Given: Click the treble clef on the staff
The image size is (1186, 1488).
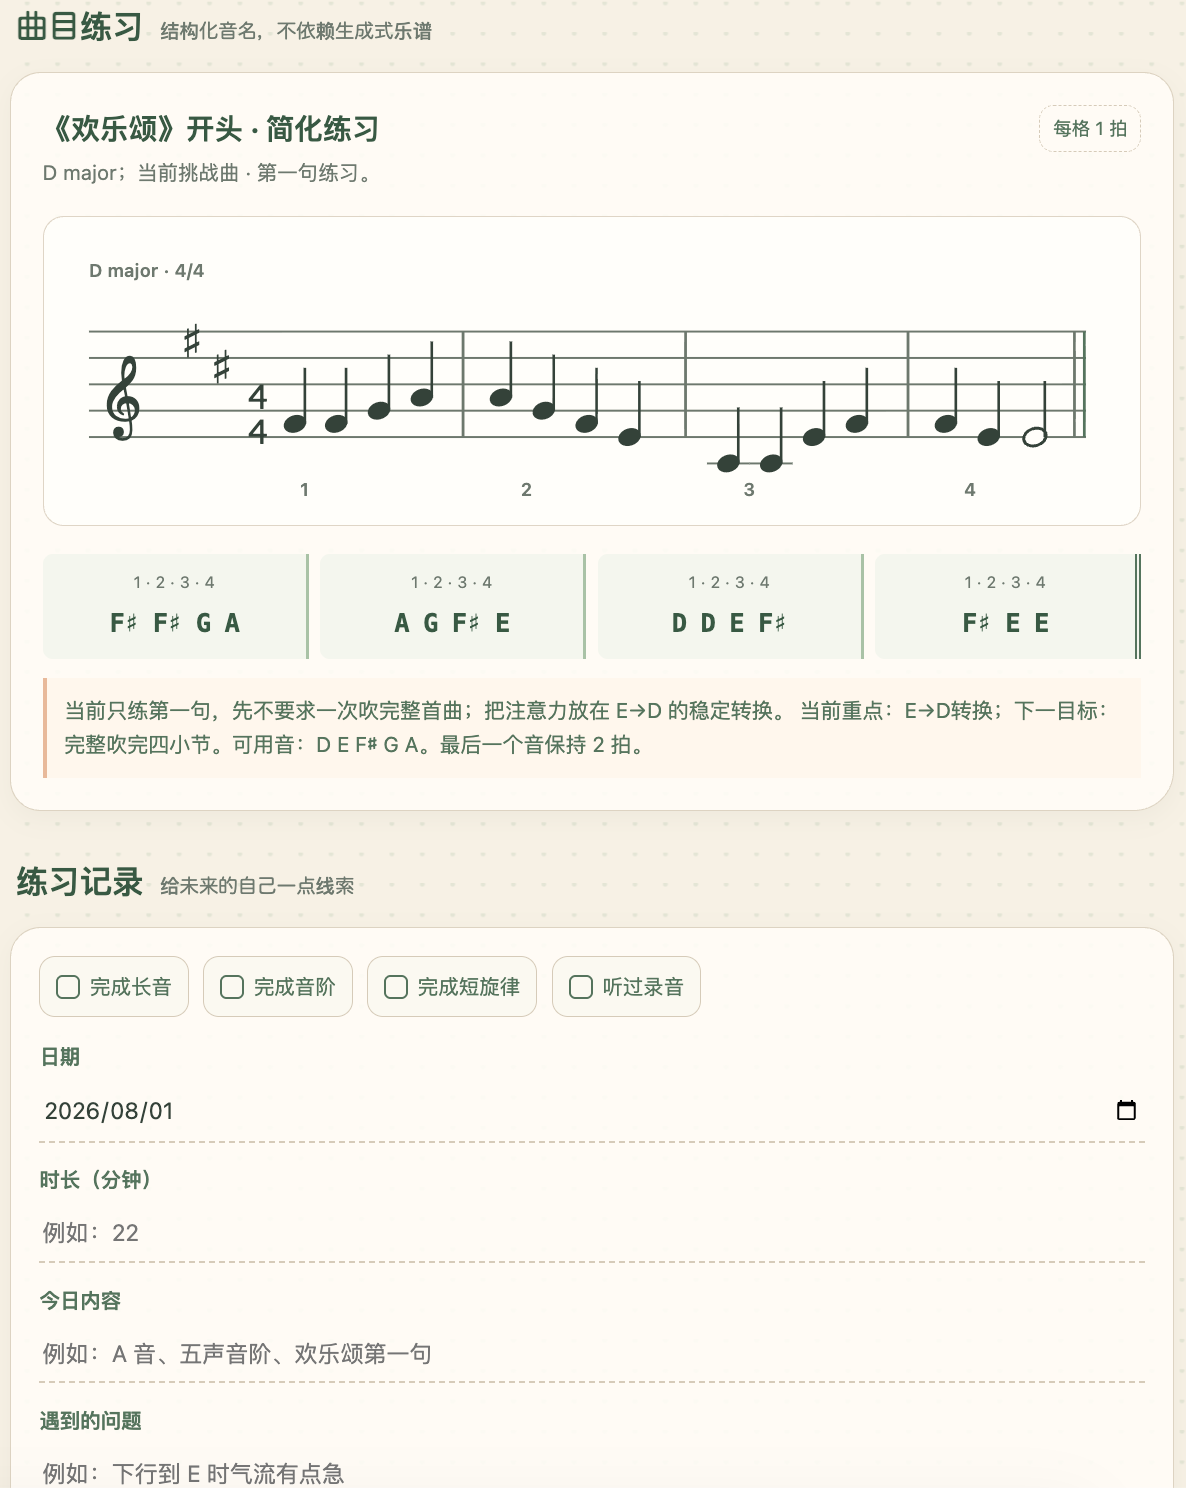Looking at the screenshot, I should (123, 399).
